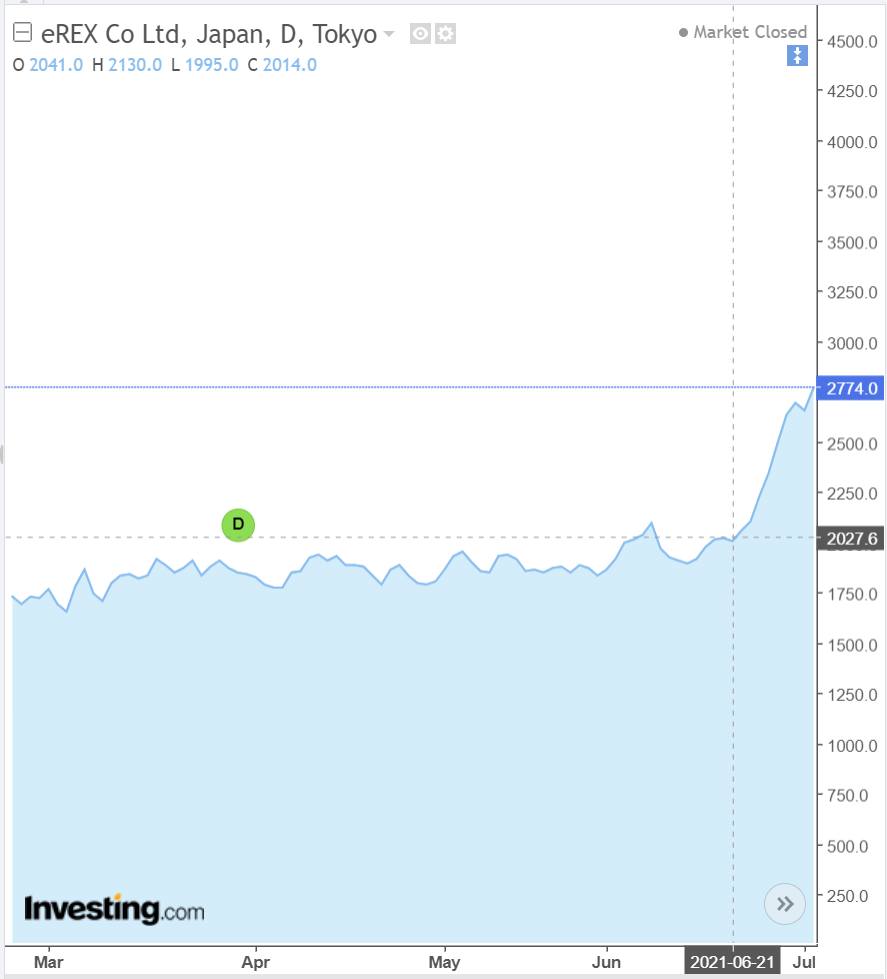This screenshot has width=887, height=979.
Task: Click the scroll to latest double-arrow button
Action: click(x=785, y=903)
